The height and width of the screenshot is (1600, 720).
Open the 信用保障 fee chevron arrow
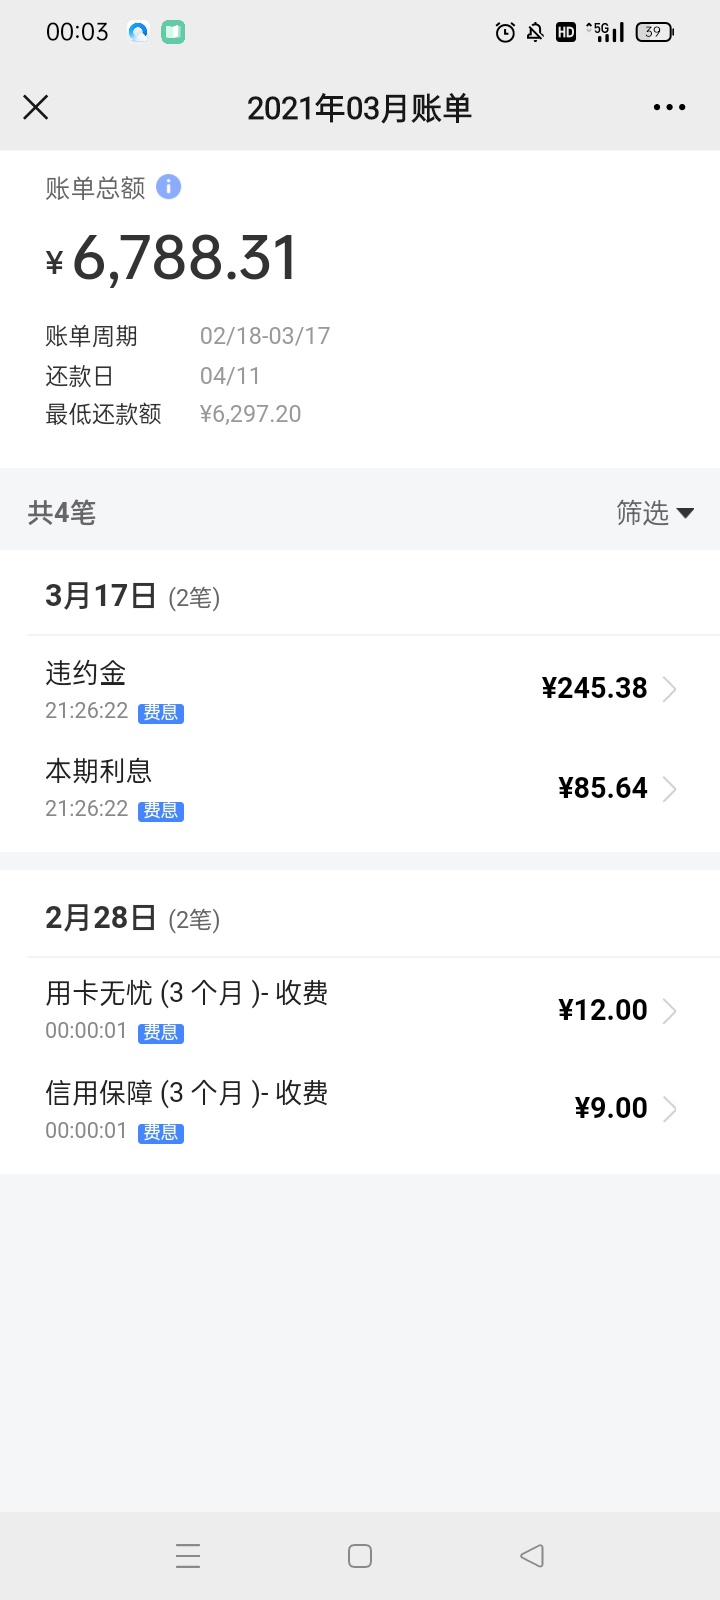click(670, 1109)
